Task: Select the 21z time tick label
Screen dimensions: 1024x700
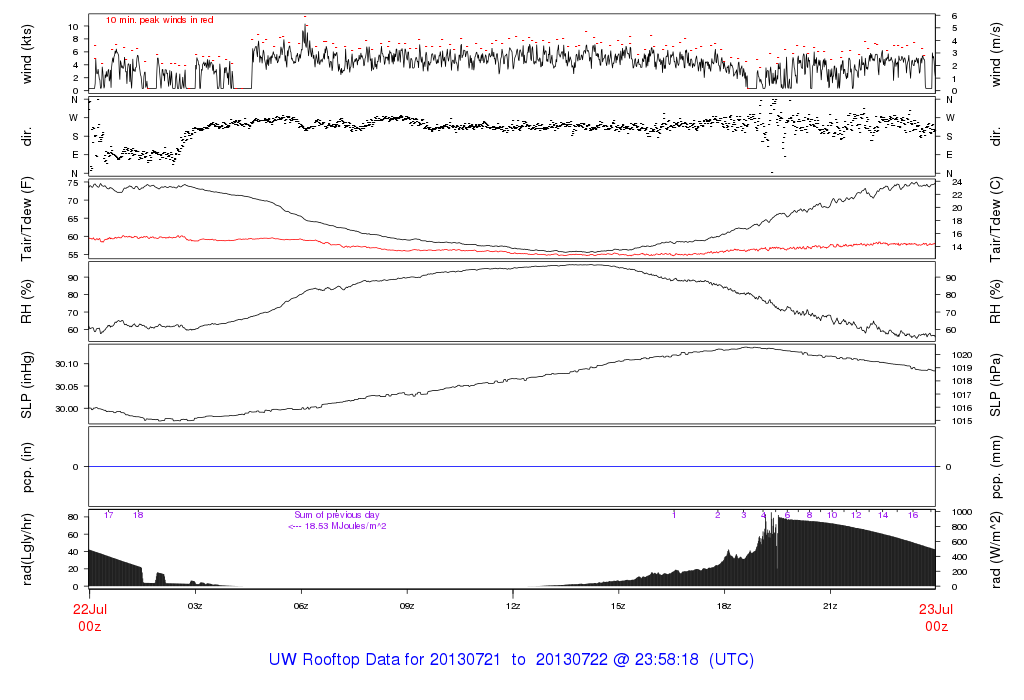Action: click(x=830, y=607)
